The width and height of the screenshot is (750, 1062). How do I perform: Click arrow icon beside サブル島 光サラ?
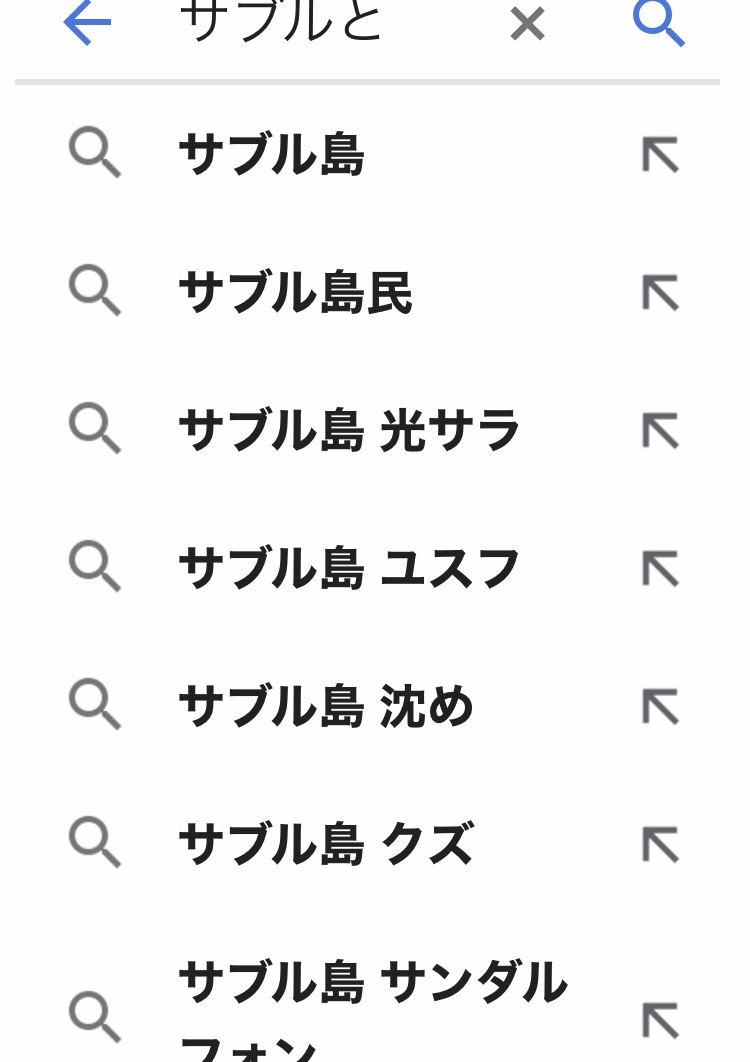[x=660, y=431]
